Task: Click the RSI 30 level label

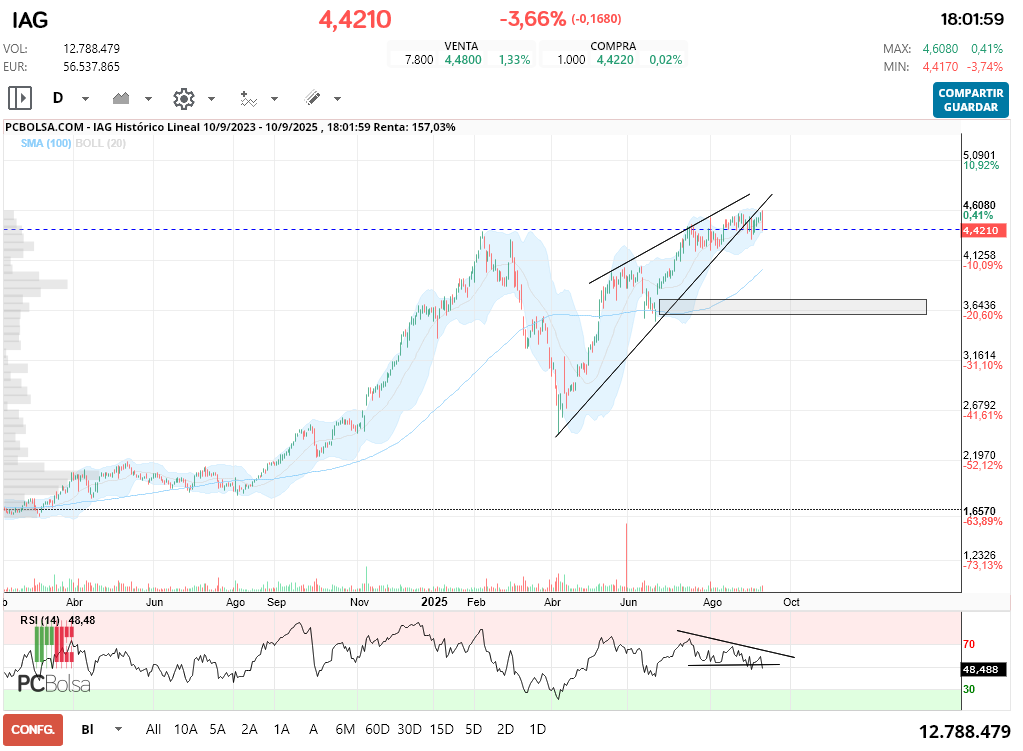Action: pos(969,690)
